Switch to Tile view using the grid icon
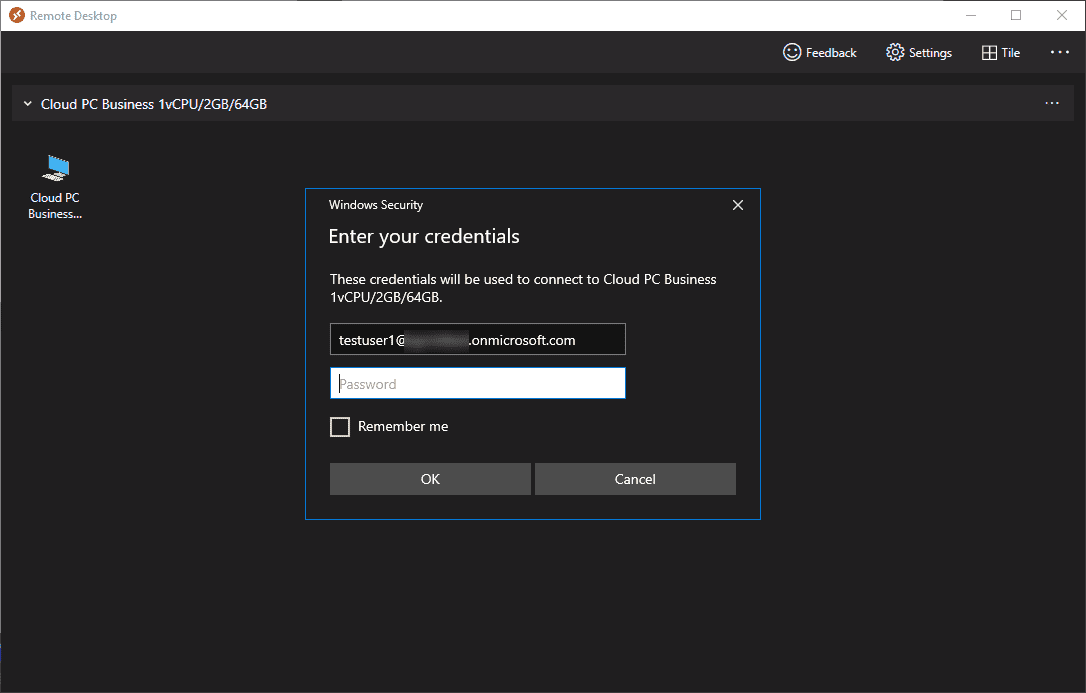1086x693 pixels. tap(991, 52)
